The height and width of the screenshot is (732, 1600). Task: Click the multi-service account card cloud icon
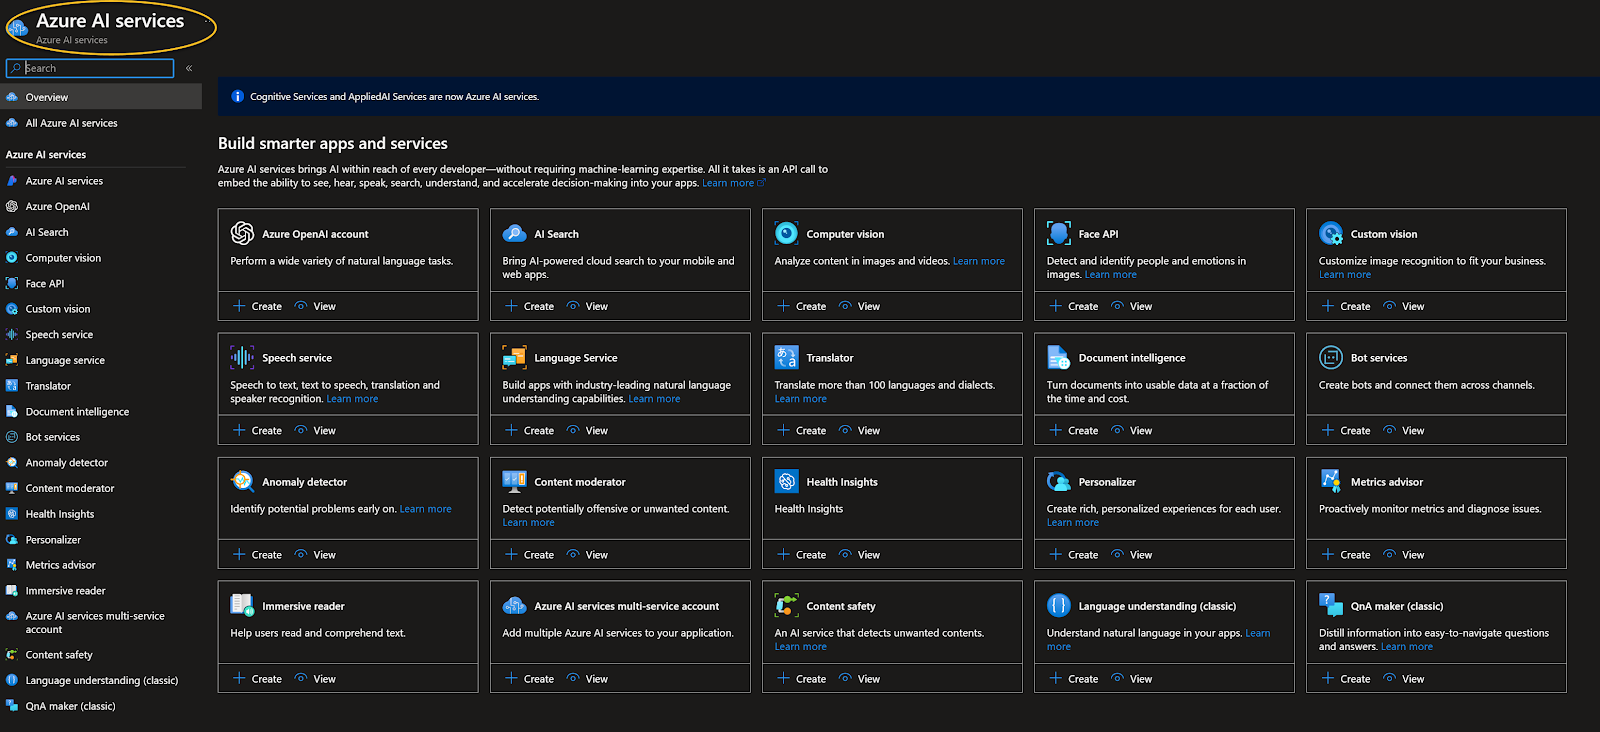click(x=514, y=605)
